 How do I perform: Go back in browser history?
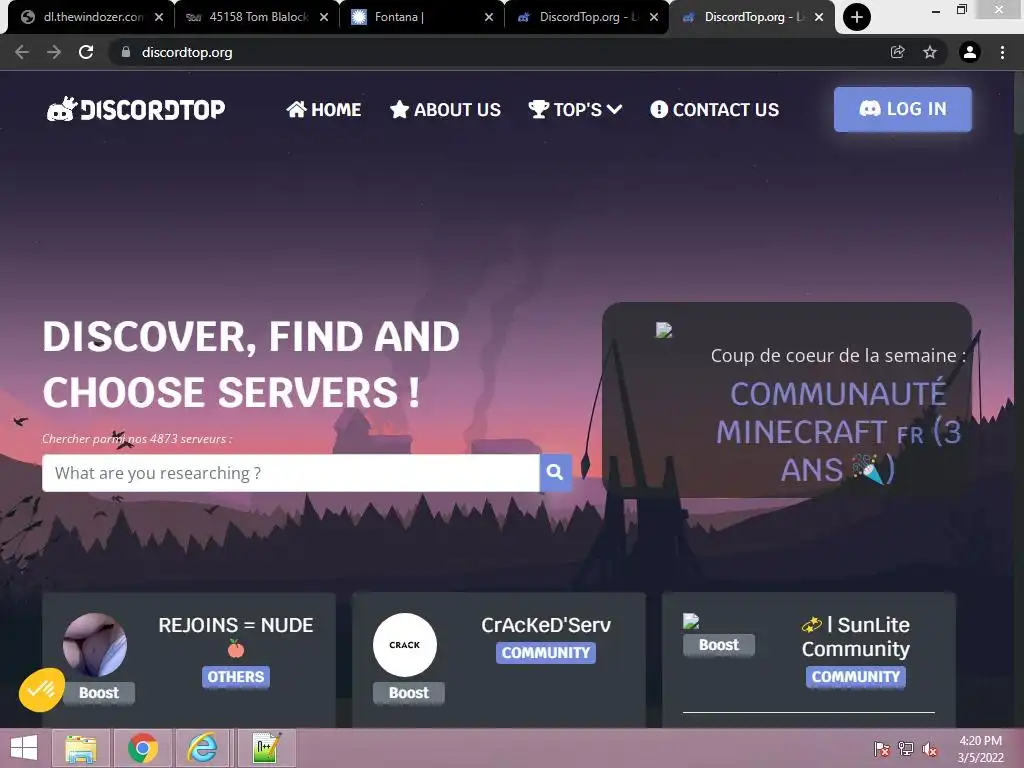tap(22, 52)
